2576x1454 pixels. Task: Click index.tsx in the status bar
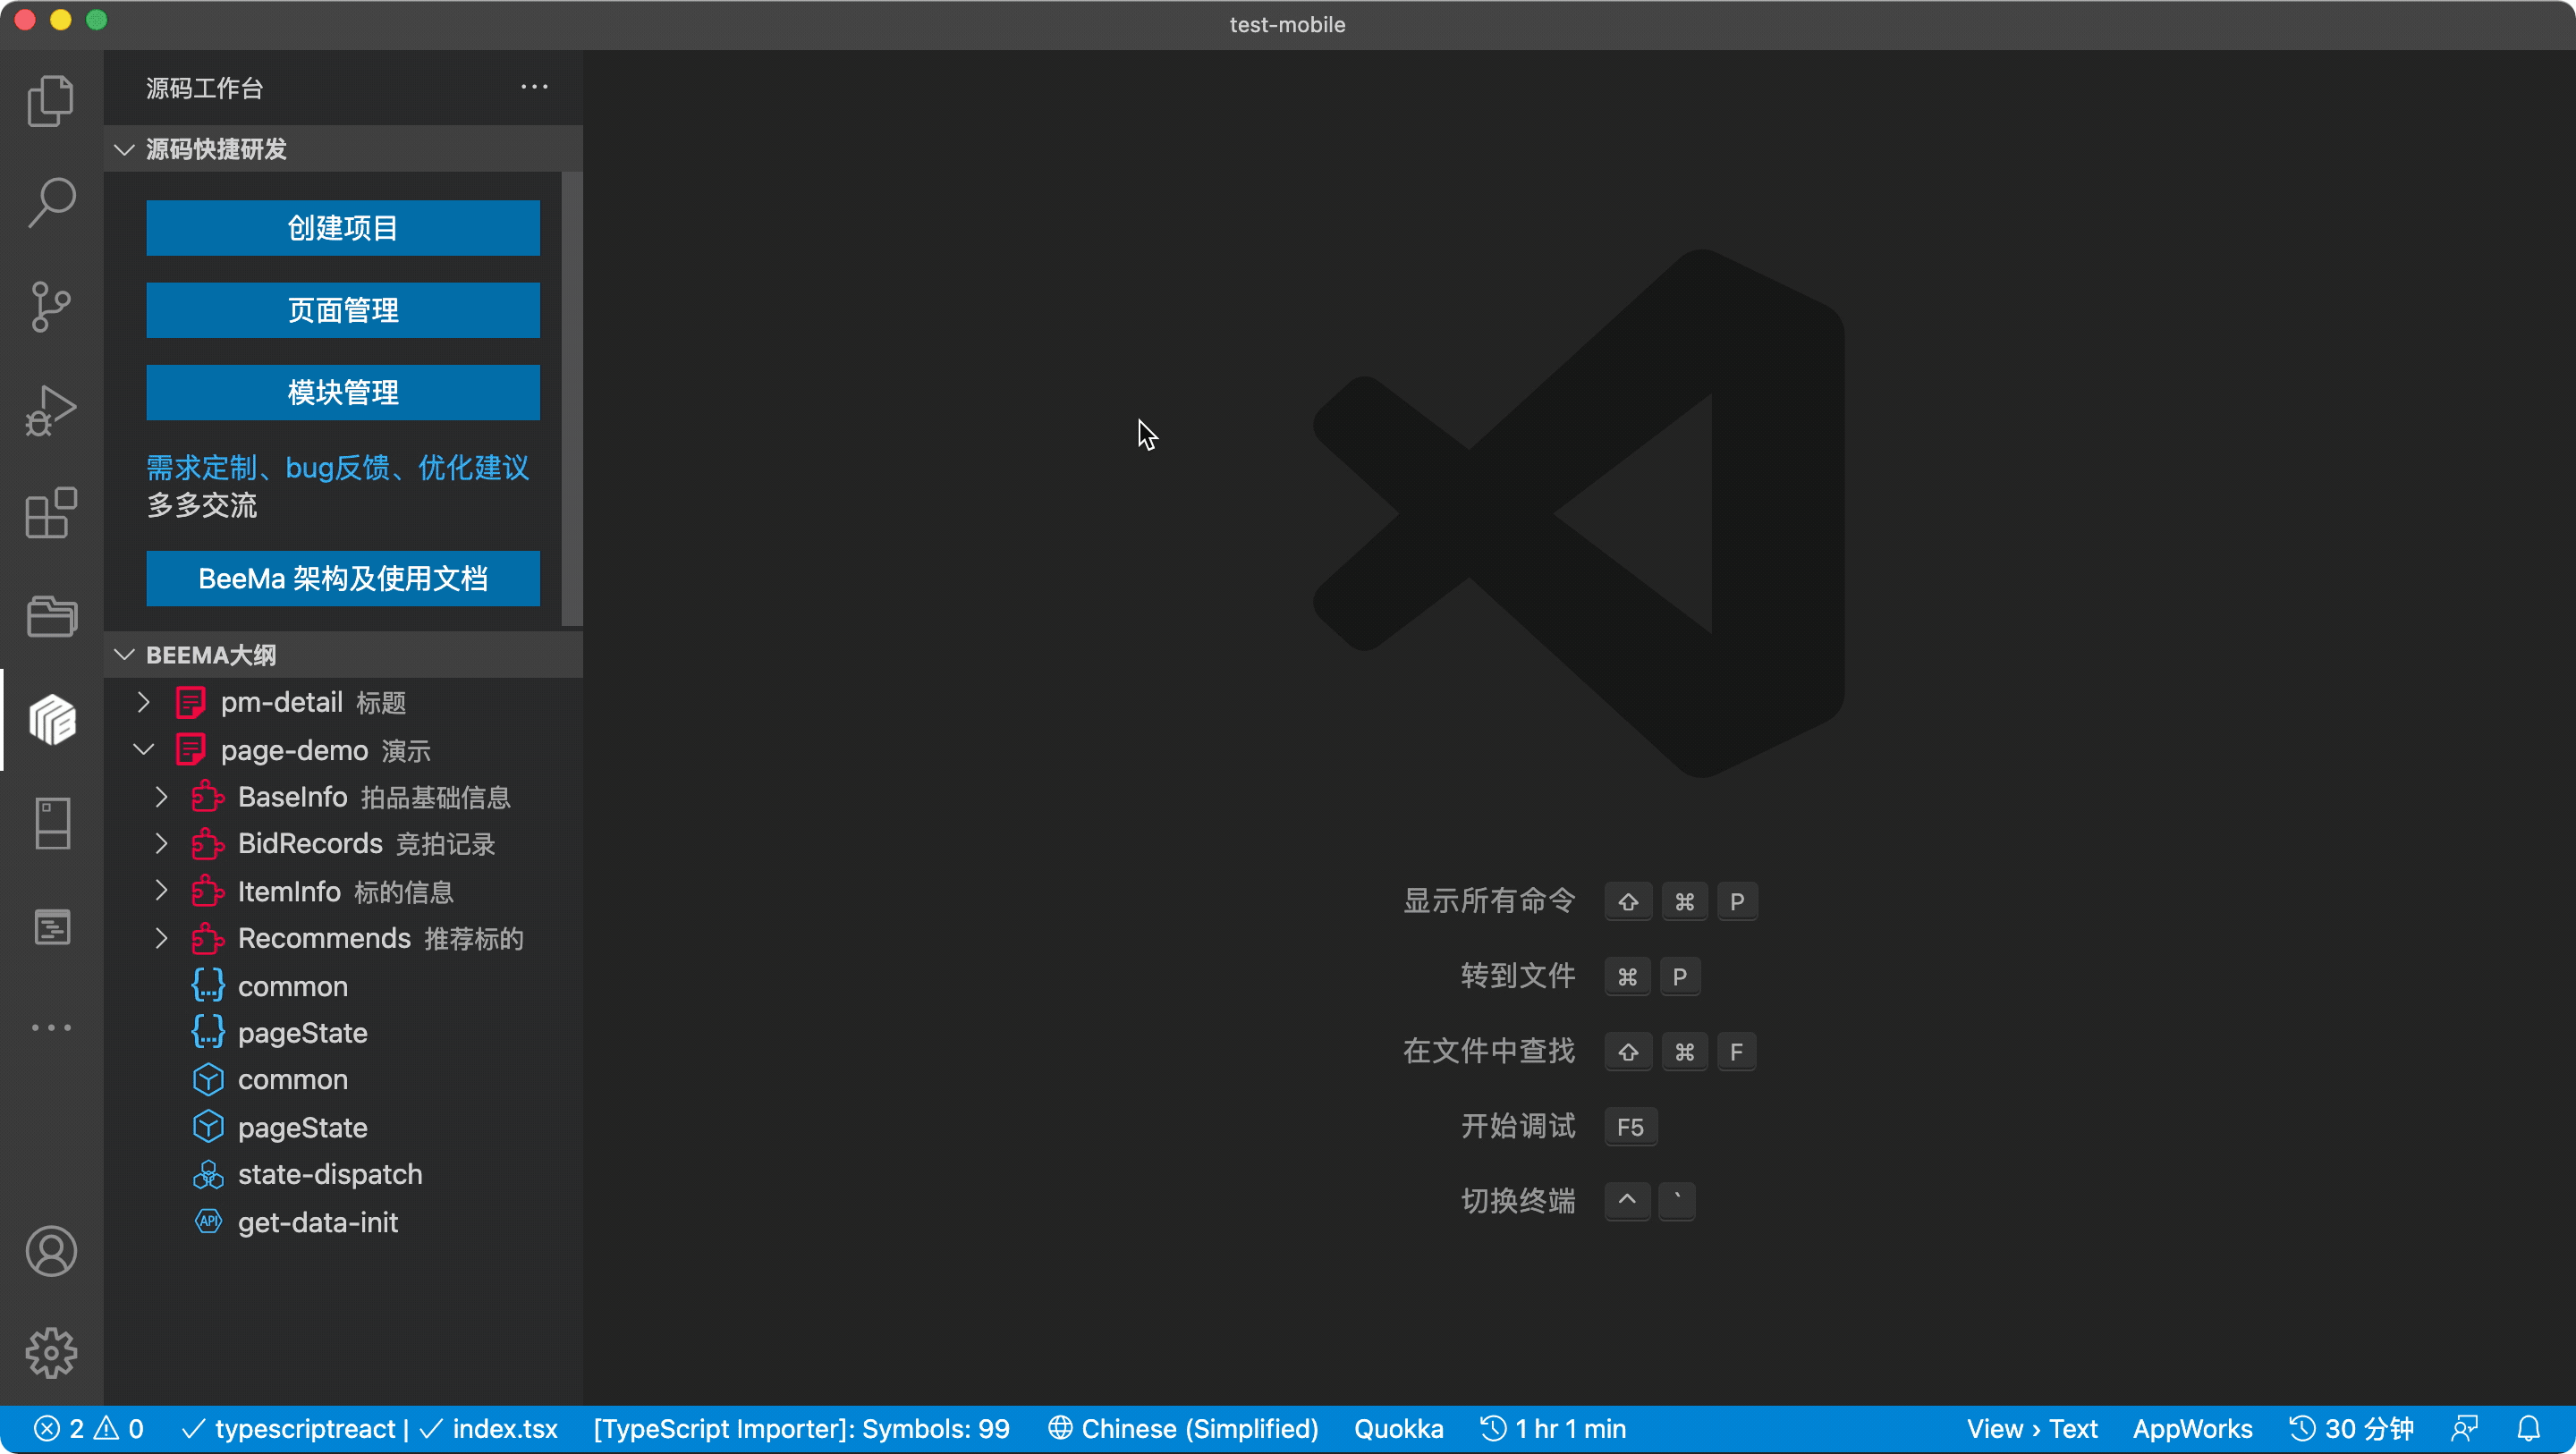[490, 1428]
